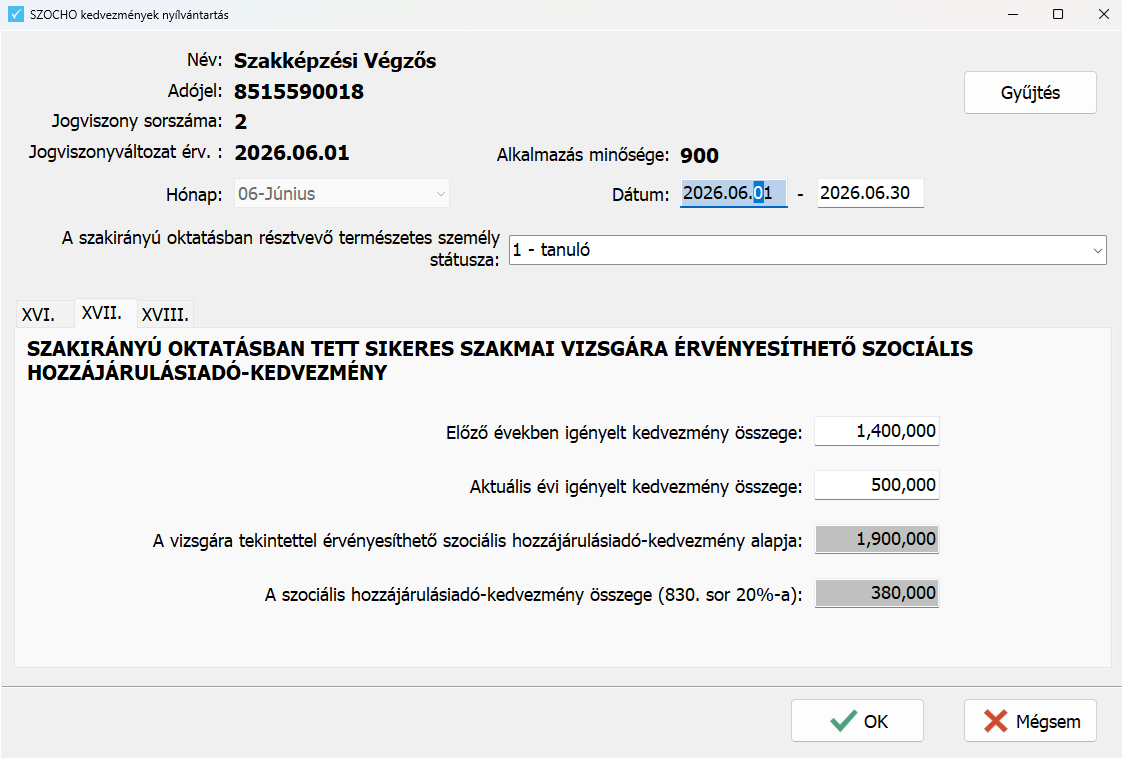Click the Előző években igényelt kedvezmény amount field
The width and height of the screenshot is (1122, 758).
877,431
